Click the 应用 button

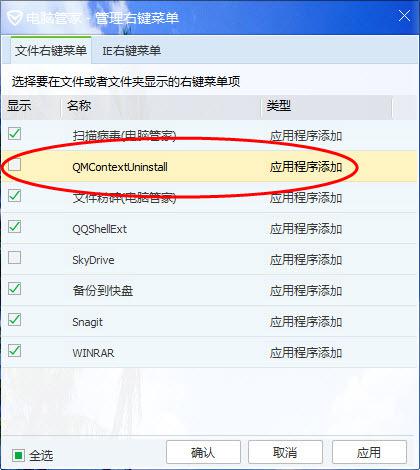coord(369,452)
